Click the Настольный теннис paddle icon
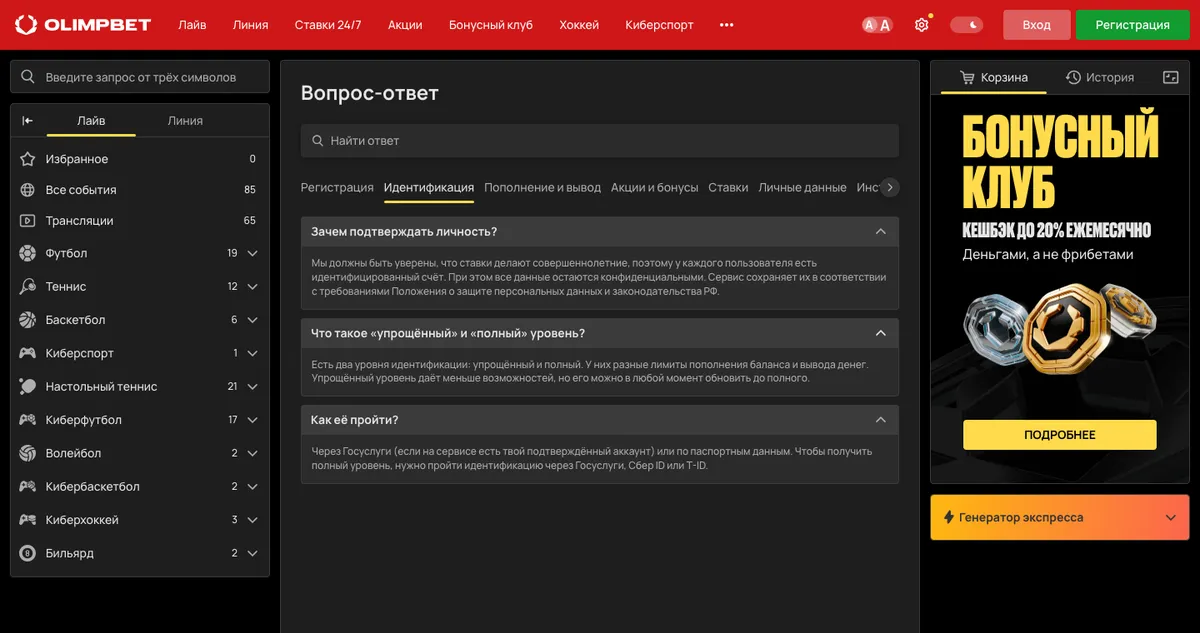This screenshot has height=633, width=1200. click(28, 386)
